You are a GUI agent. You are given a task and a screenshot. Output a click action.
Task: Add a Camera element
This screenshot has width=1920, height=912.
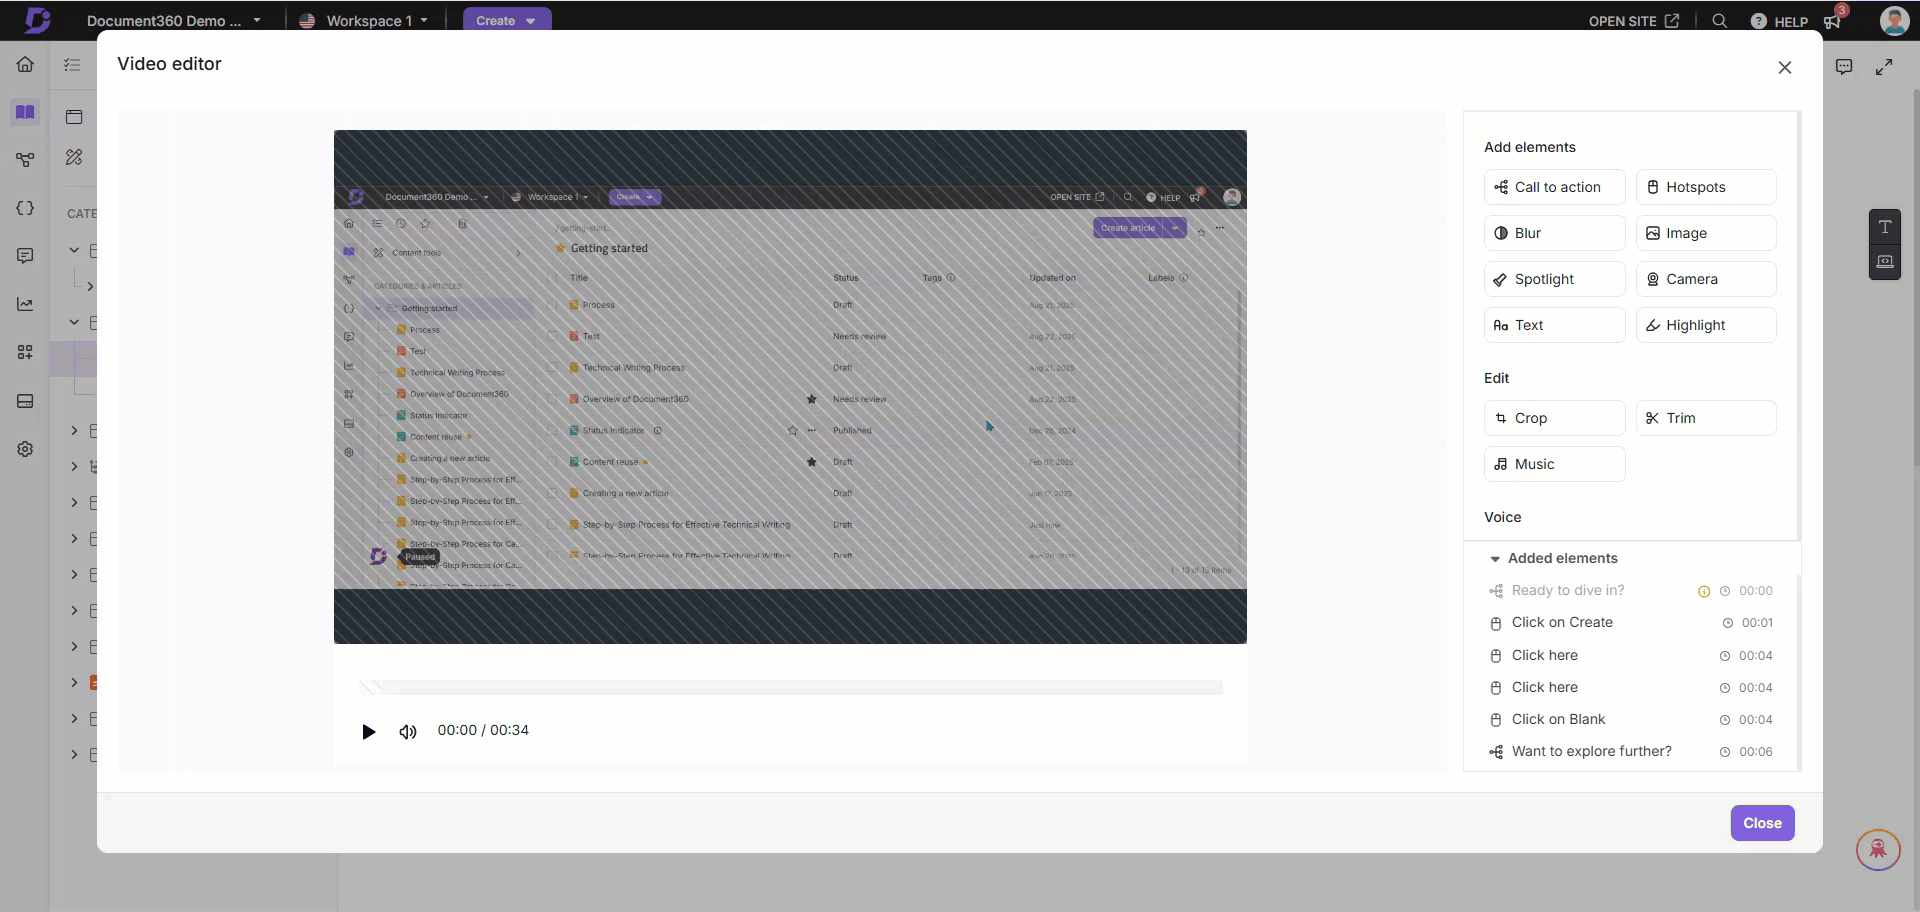(1705, 279)
